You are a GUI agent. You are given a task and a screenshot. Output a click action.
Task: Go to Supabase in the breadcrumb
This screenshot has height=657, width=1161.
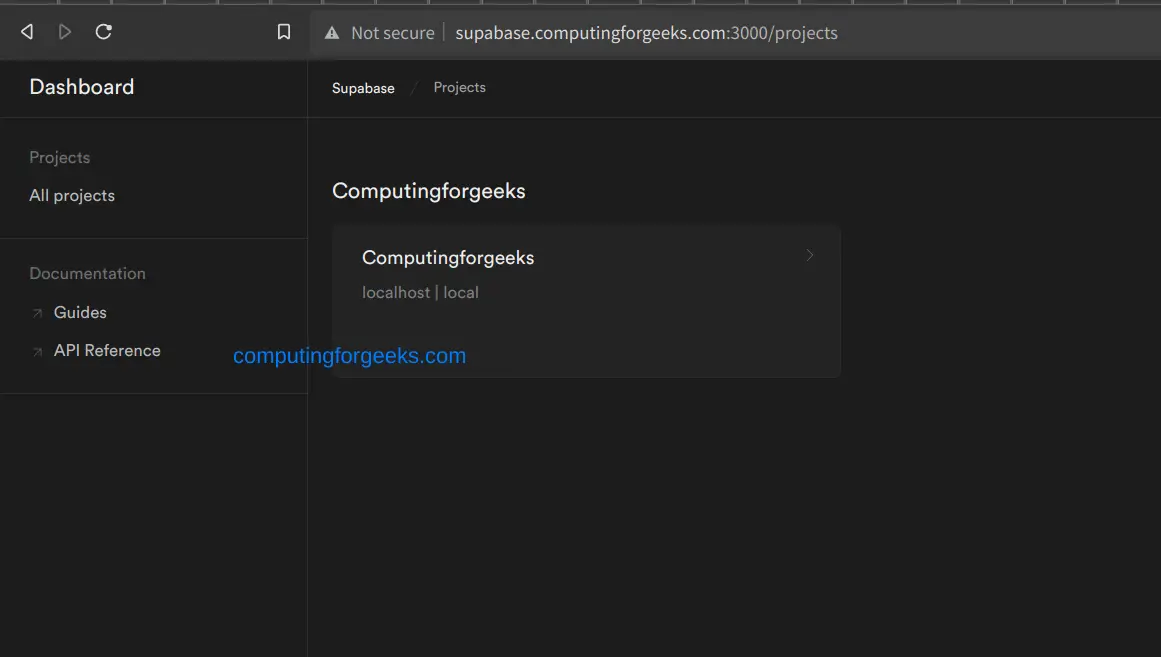pyautogui.click(x=363, y=88)
